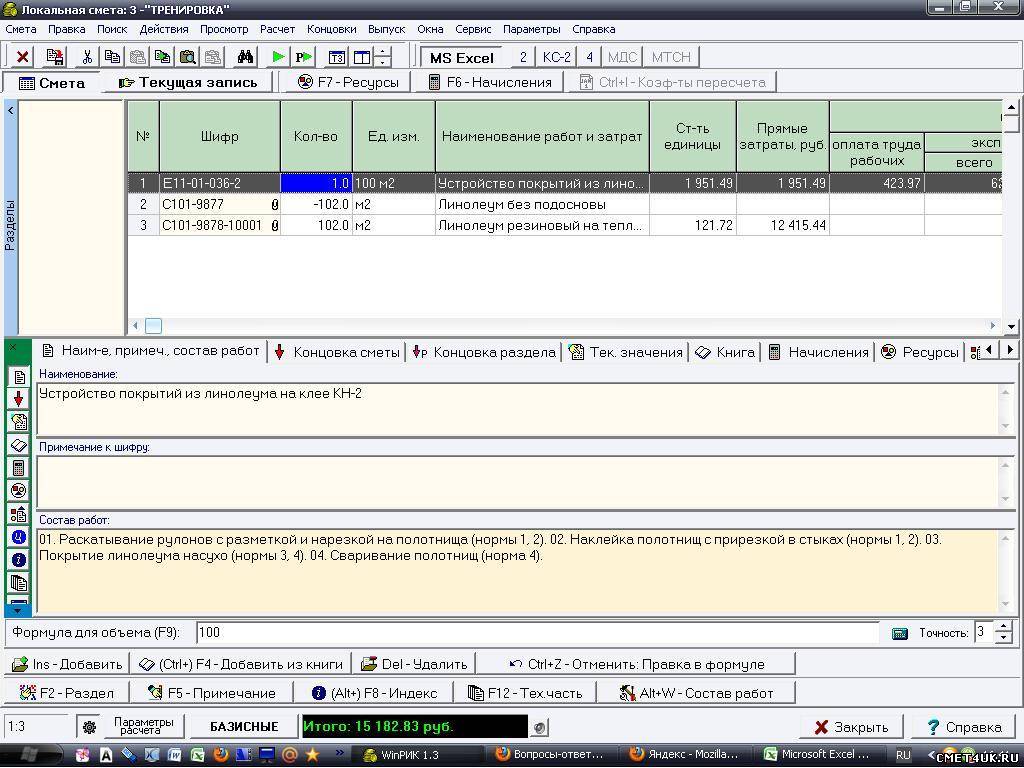Switch to Концовка раздела tab
Viewport: 1024px width, 768px height.
484,353
